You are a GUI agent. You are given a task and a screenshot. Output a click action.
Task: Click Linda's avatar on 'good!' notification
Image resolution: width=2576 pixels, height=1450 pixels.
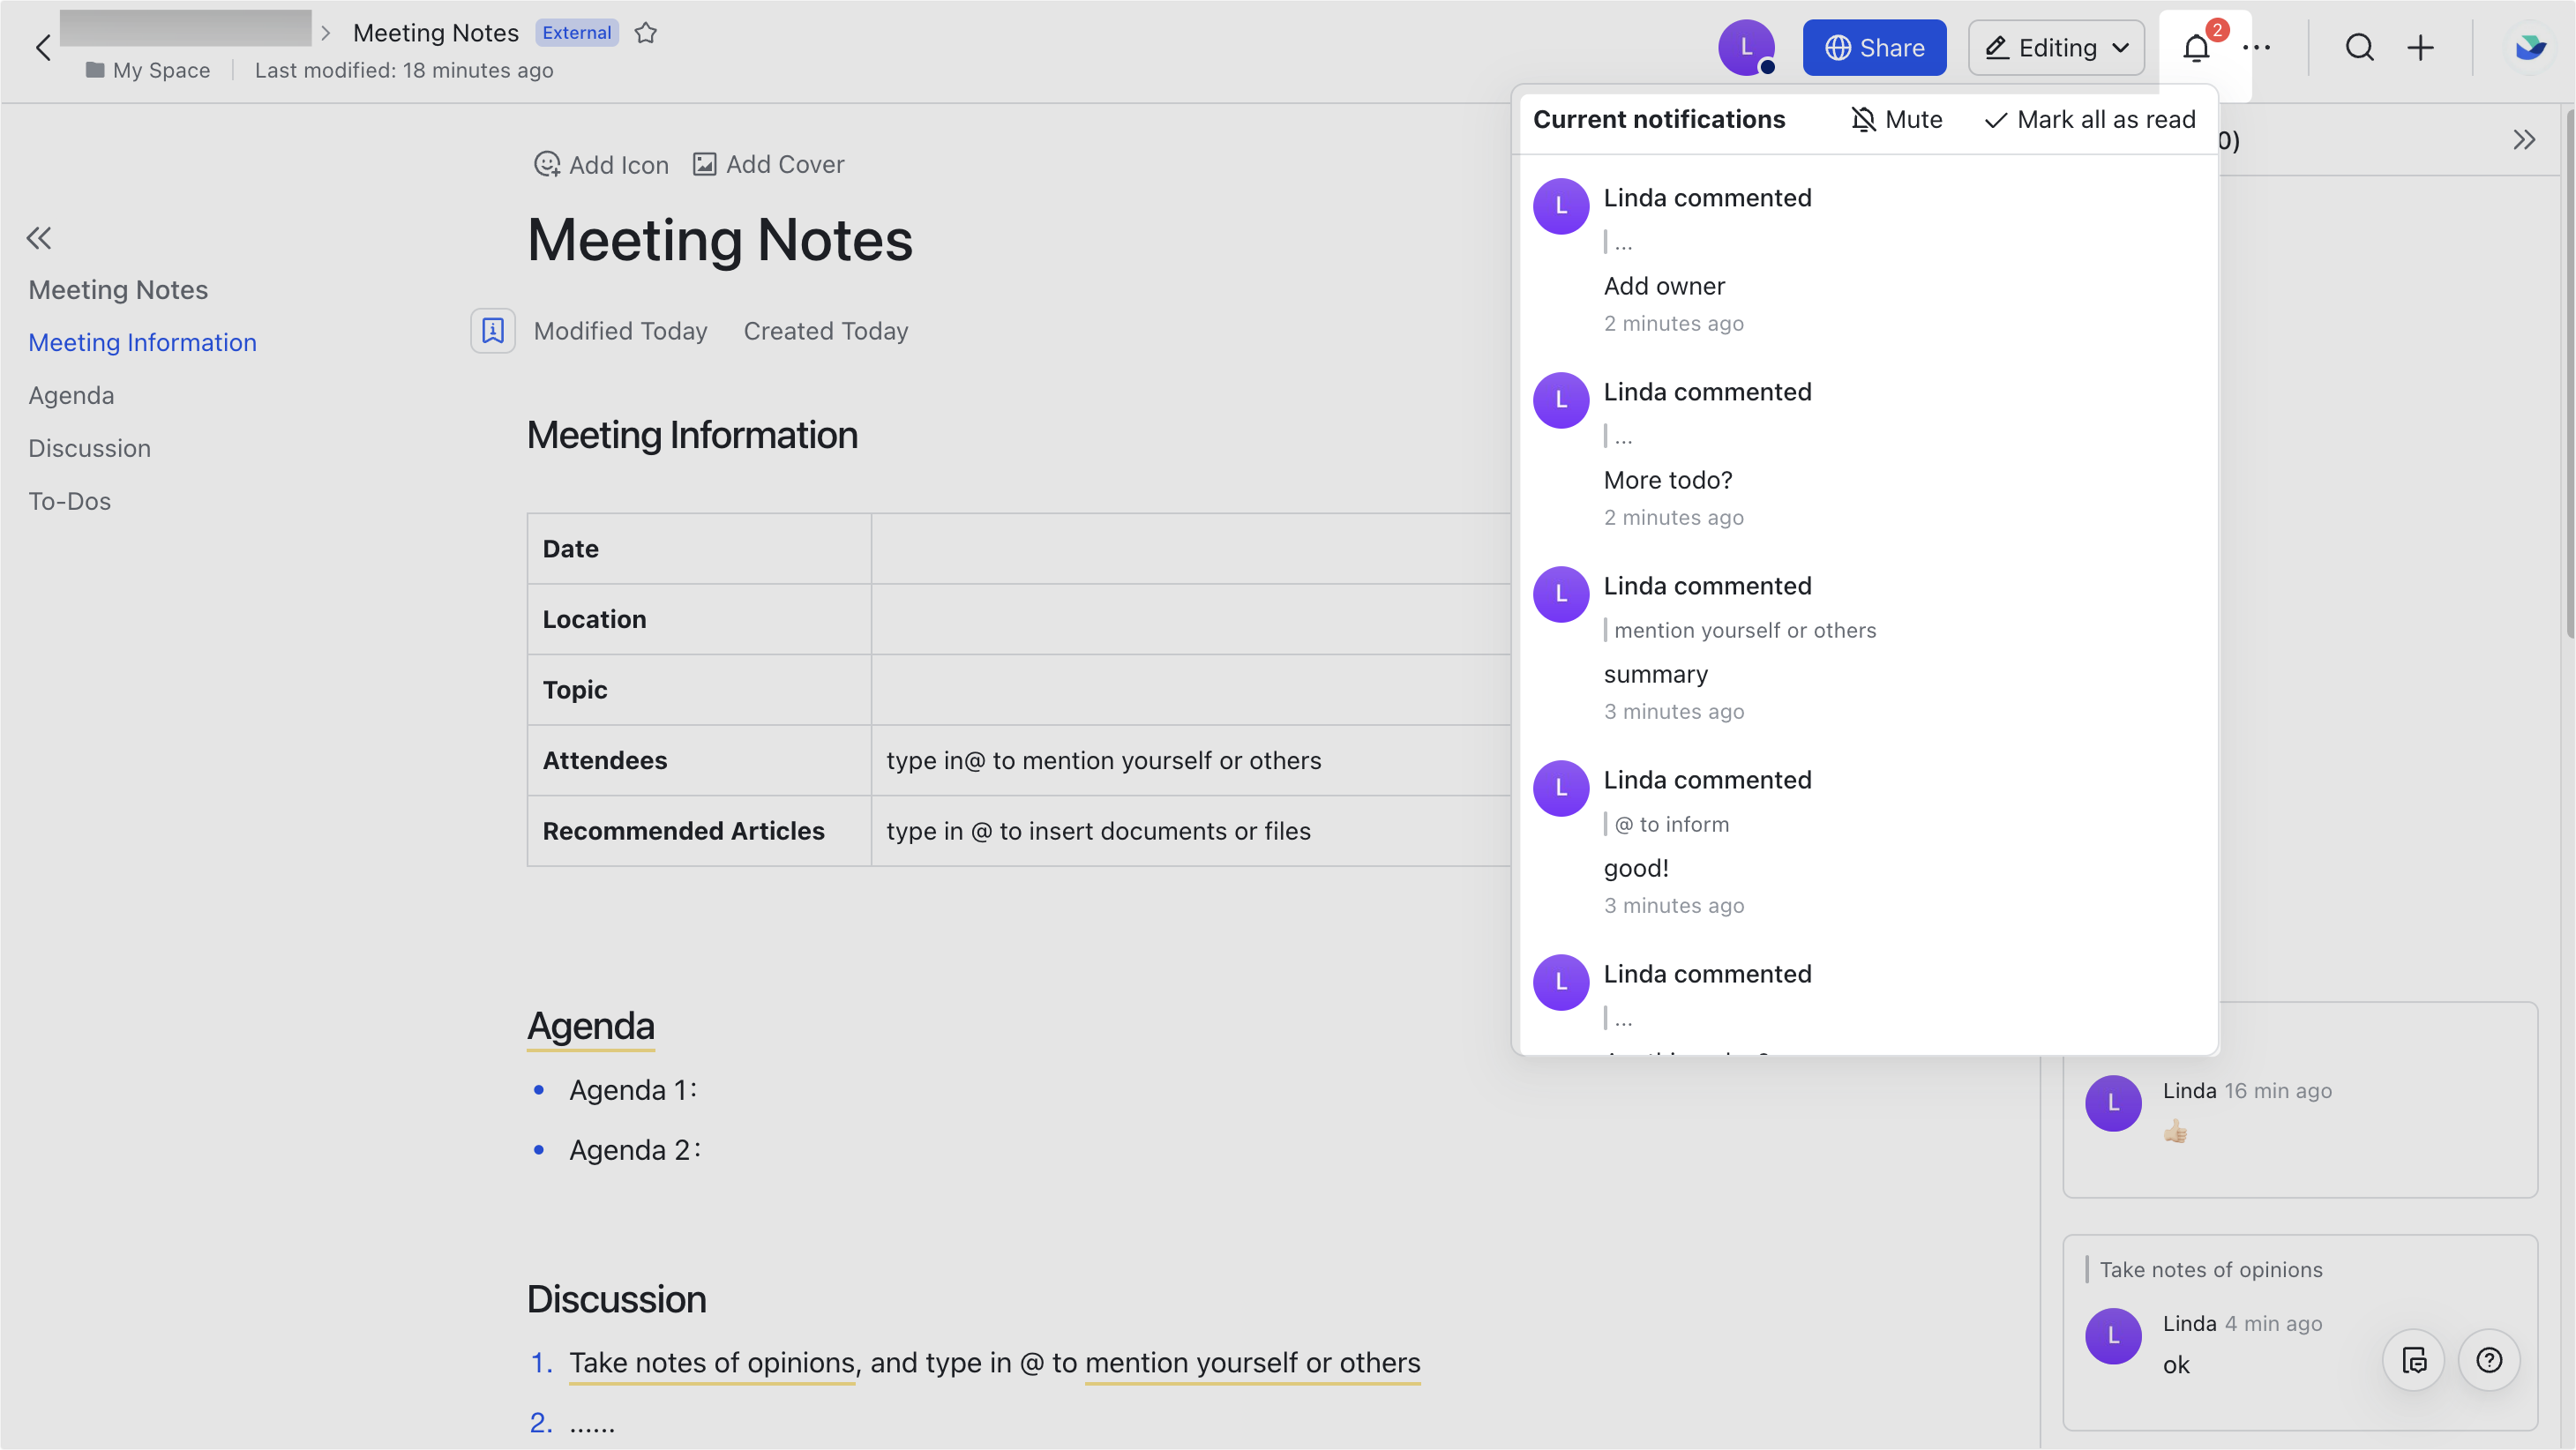[x=1561, y=788]
